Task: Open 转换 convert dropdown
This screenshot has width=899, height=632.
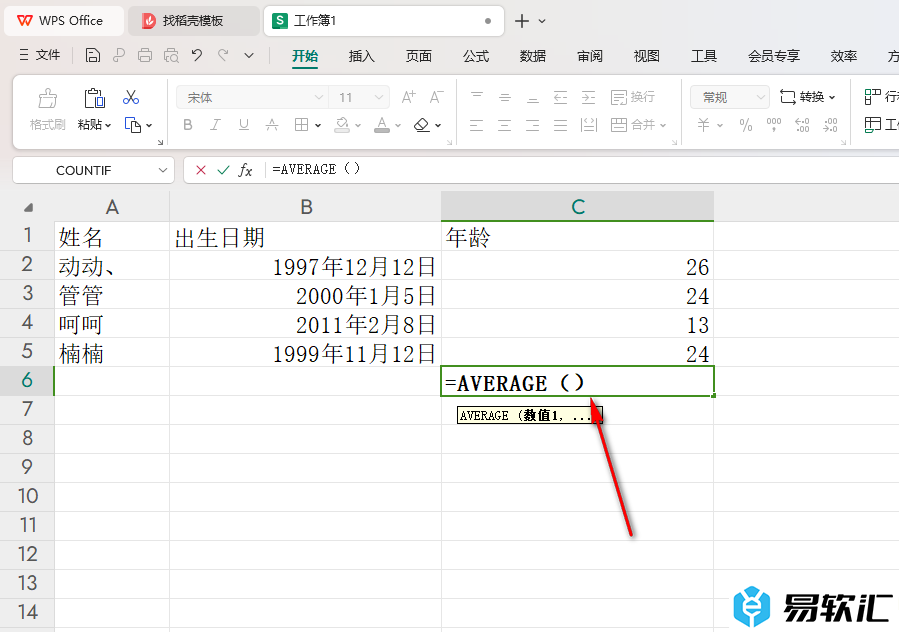Action: tap(807, 97)
